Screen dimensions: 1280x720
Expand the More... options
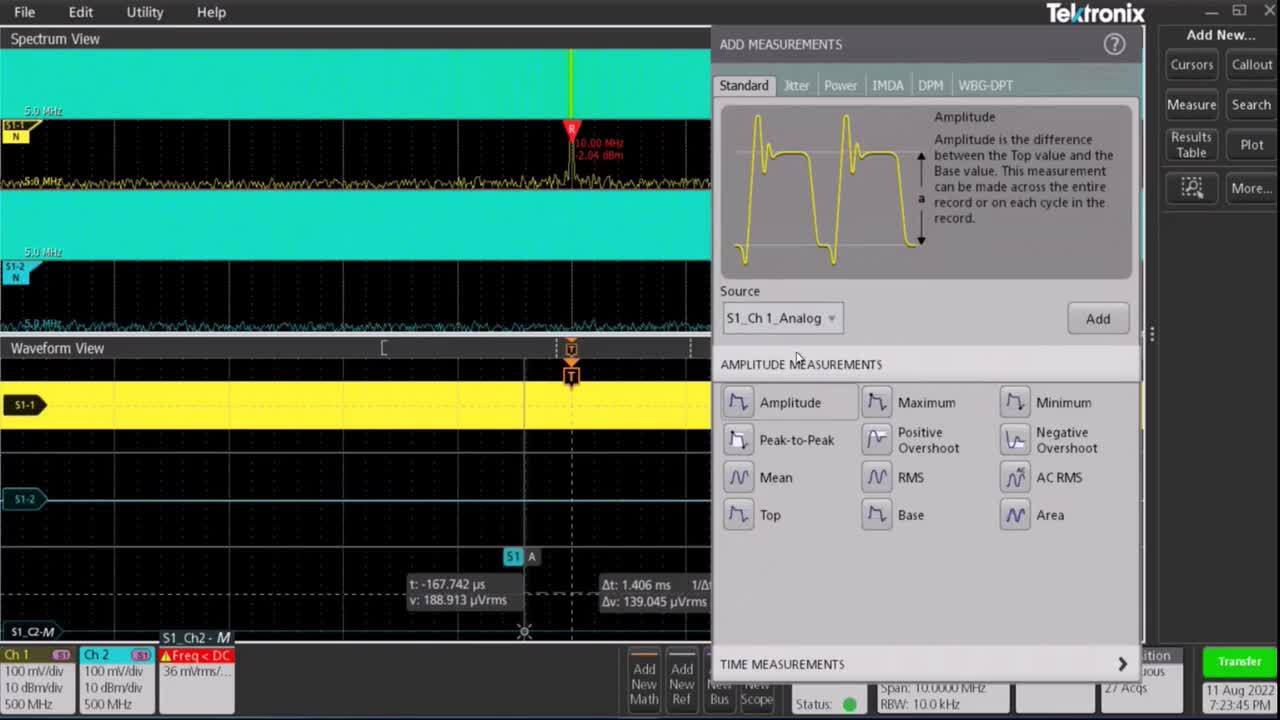(x=1250, y=188)
